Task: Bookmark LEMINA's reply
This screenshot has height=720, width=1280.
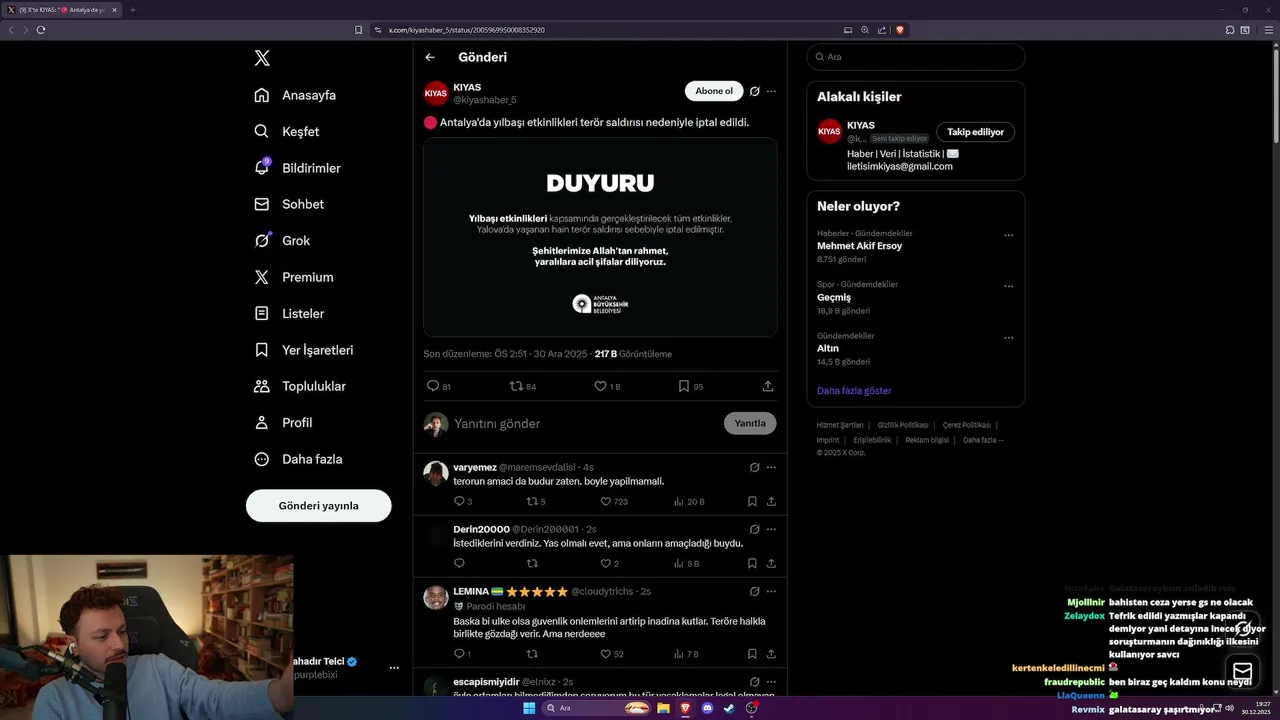Action: click(x=752, y=654)
